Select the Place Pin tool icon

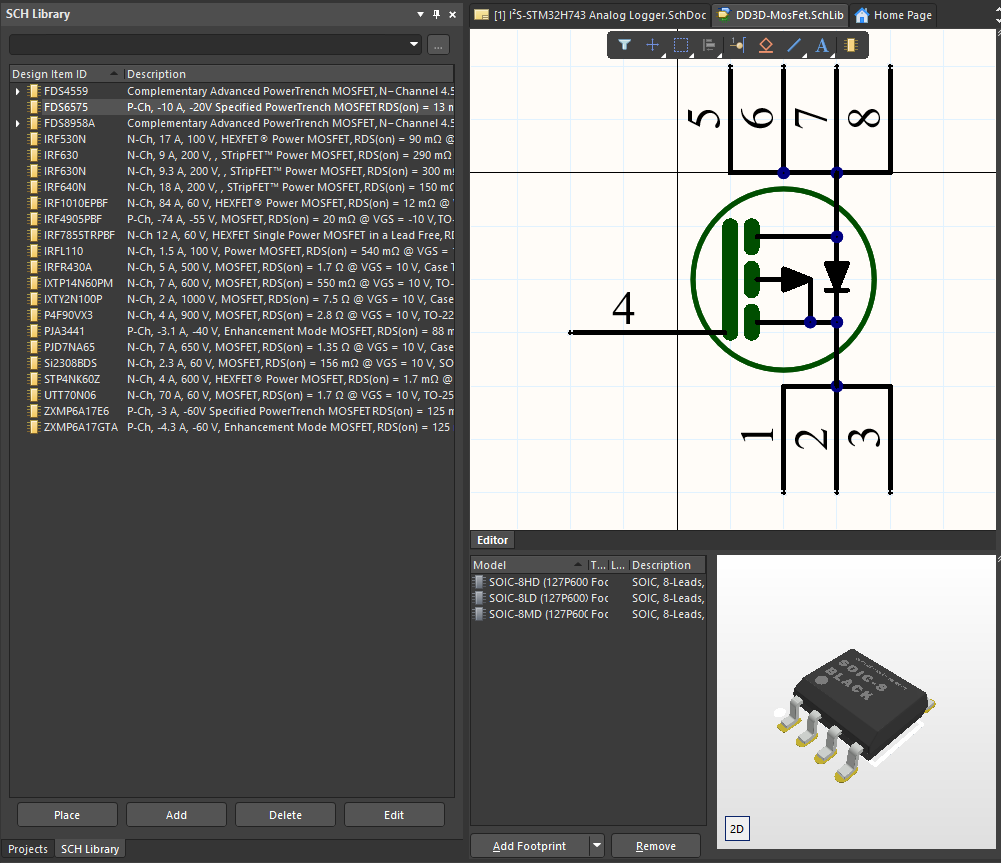[738, 45]
